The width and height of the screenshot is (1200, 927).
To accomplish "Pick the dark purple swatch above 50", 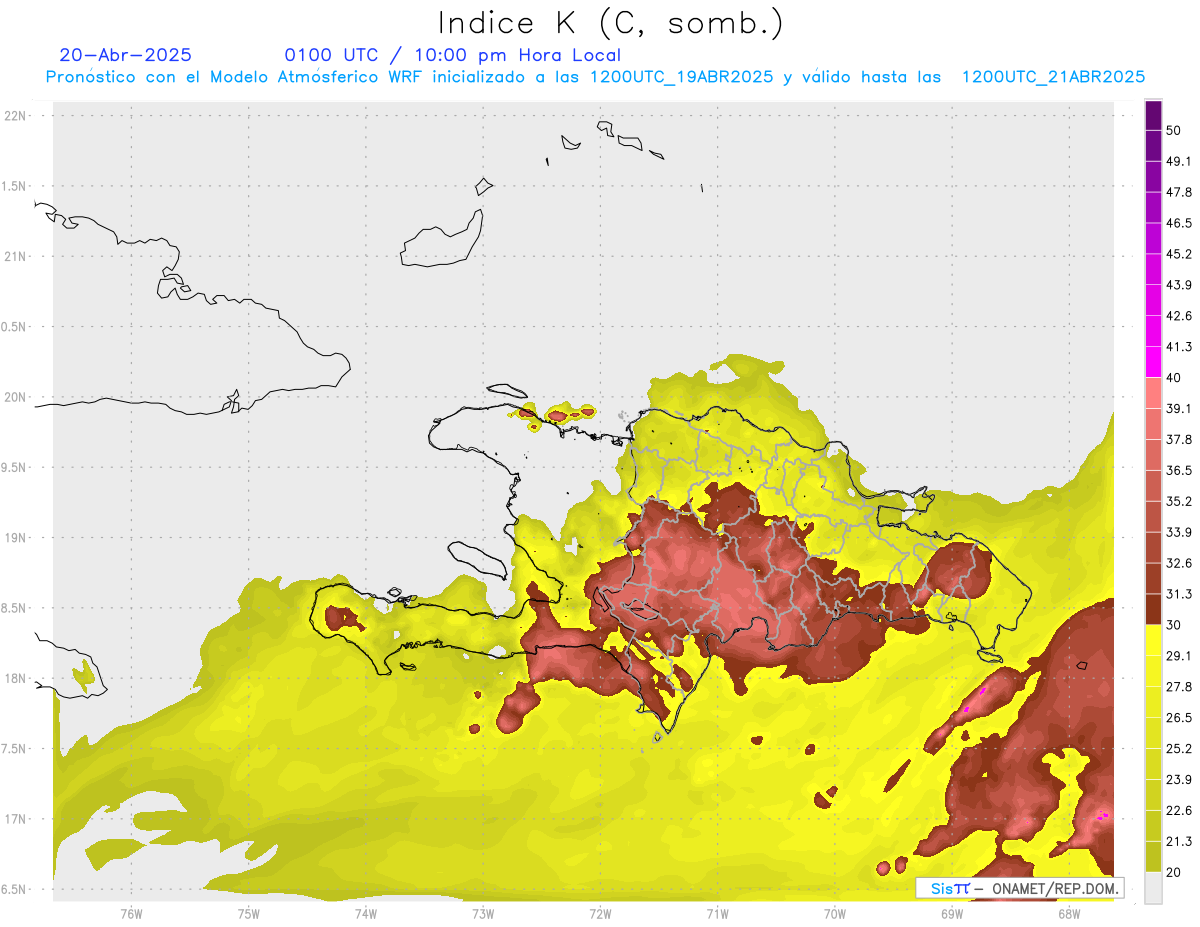I will pyautogui.click(x=1154, y=116).
